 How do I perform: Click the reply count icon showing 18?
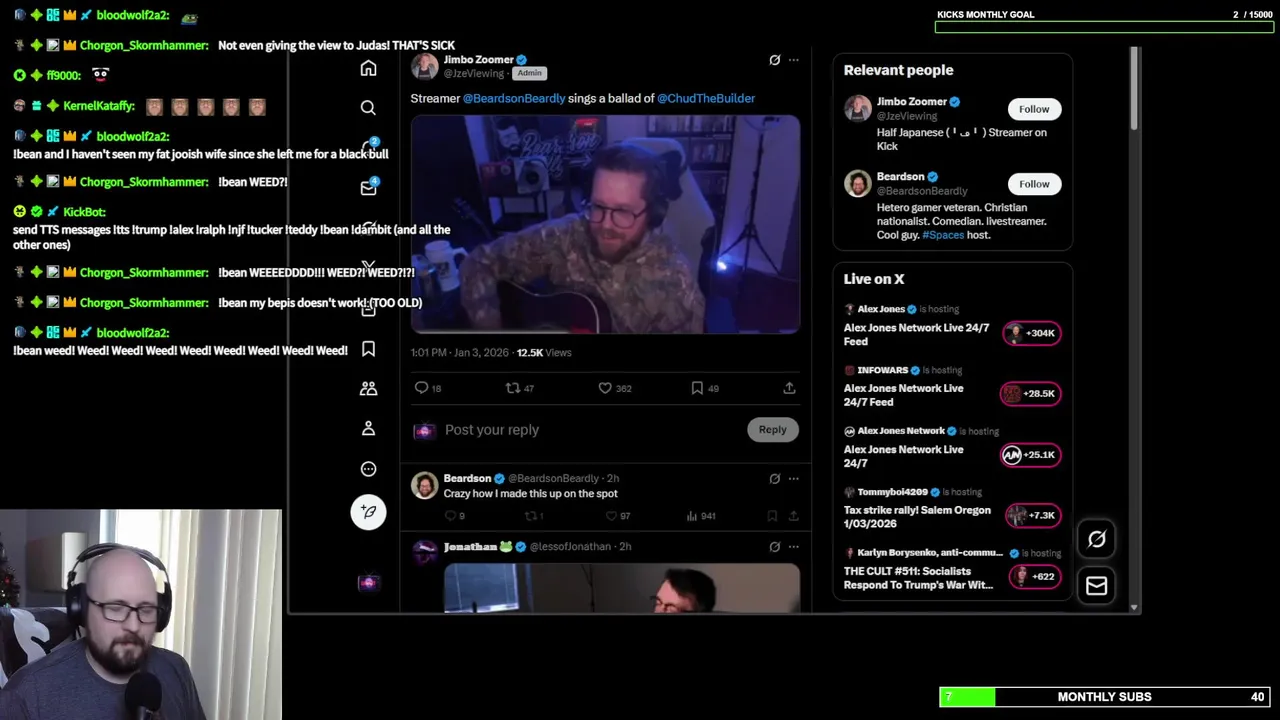point(421,388)
